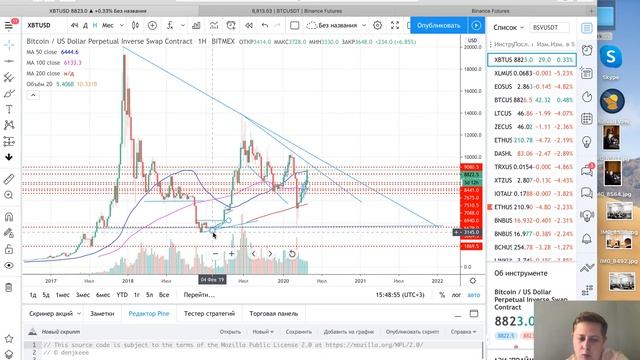Collapse the indicator legend chevron
The height and width of the screenshot is (360, 640).
[x=33, y=95]
